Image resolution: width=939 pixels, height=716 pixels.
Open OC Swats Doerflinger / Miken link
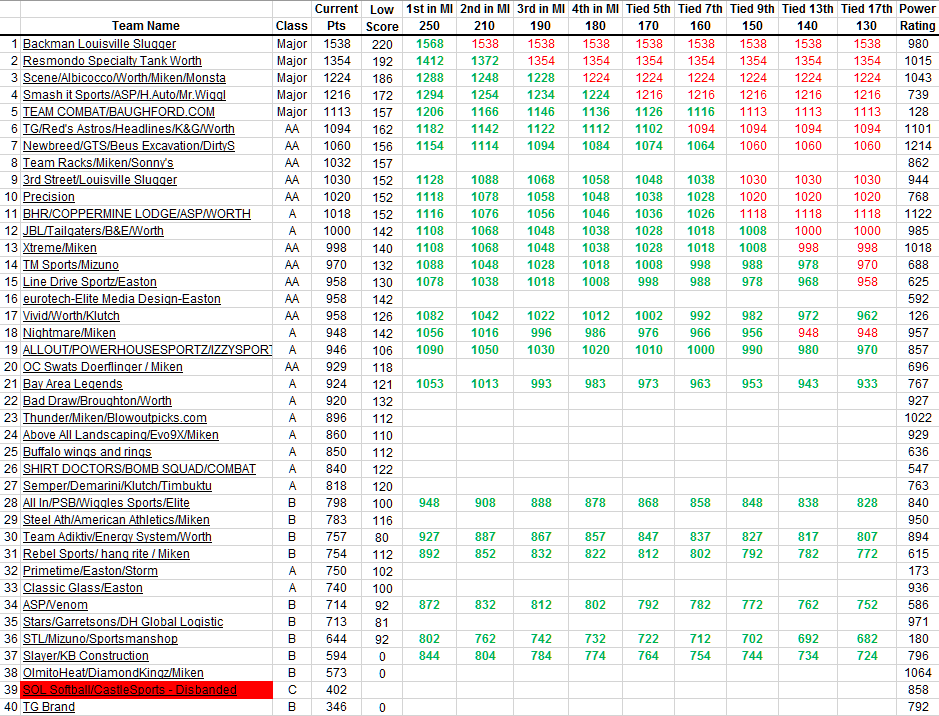(102, 367)
